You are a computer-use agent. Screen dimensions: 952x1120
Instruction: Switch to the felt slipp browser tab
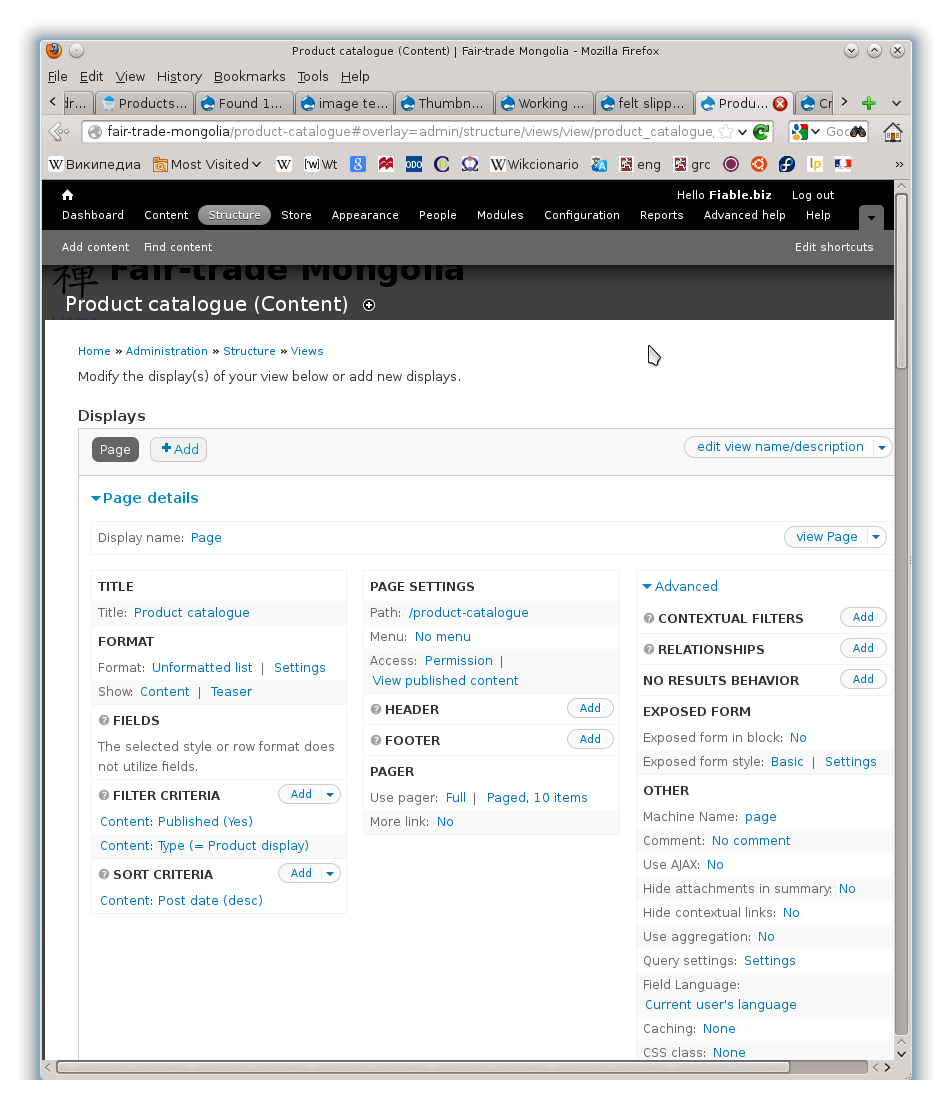643,102
